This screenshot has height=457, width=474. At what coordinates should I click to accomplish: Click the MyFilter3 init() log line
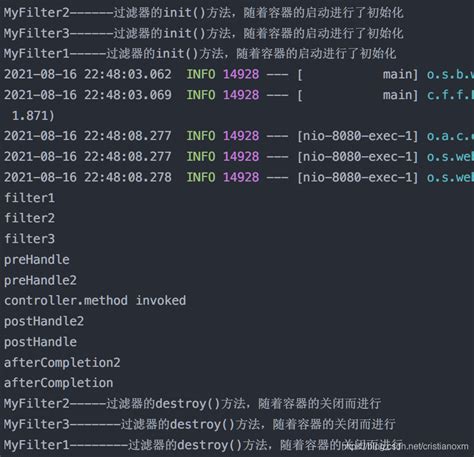[204, 33]
